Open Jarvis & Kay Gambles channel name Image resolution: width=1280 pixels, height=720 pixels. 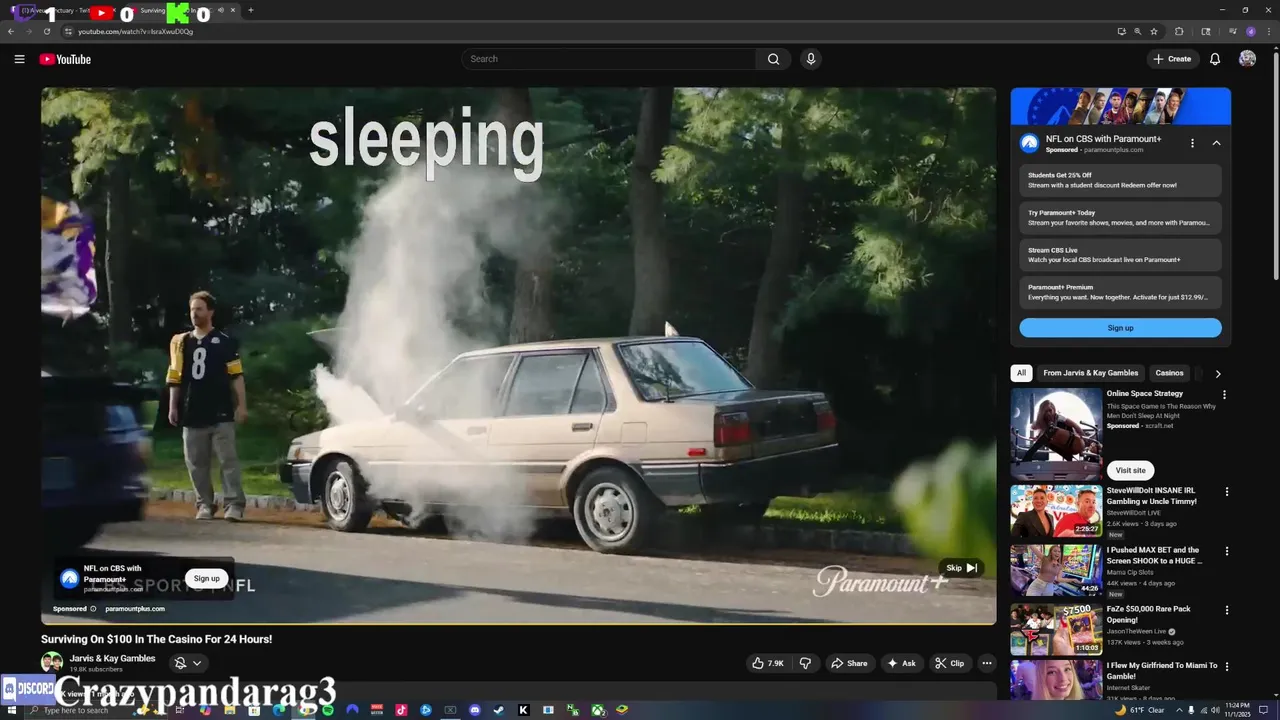click(112, 658)
